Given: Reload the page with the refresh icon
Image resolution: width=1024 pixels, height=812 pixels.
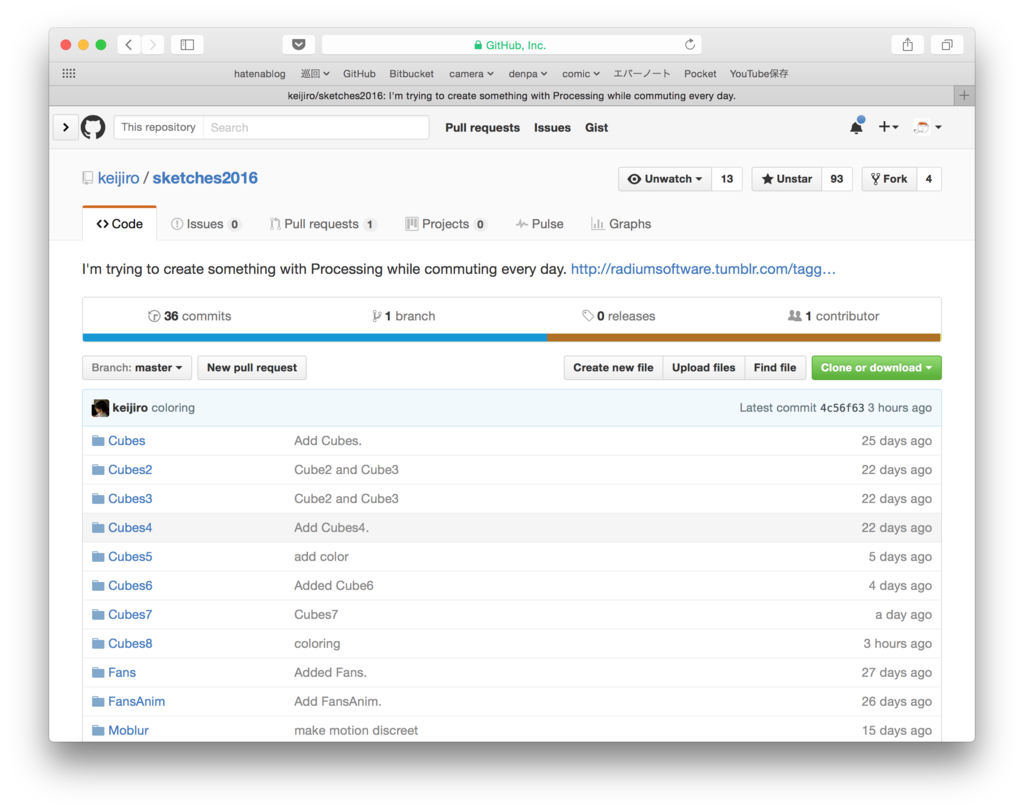Looking at the screenshot, I should pos(690,44).
